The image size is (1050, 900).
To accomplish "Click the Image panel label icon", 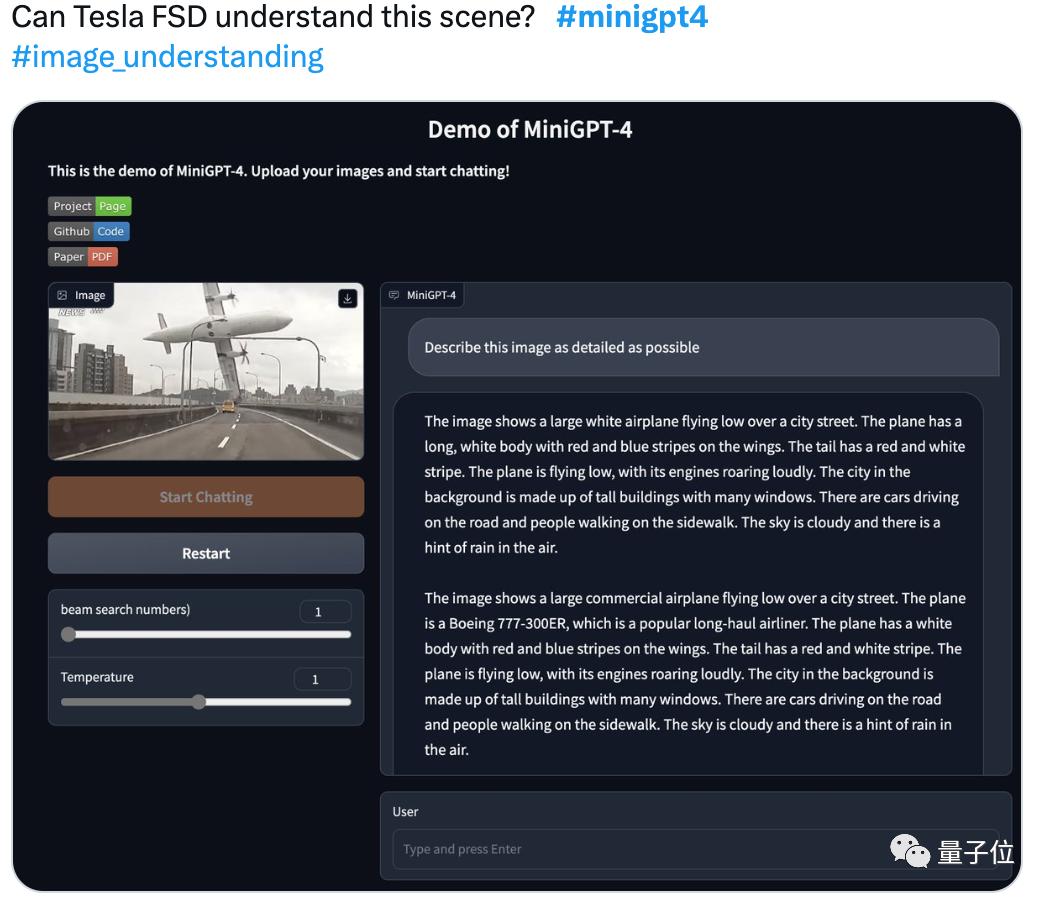I will pos(62,295).
